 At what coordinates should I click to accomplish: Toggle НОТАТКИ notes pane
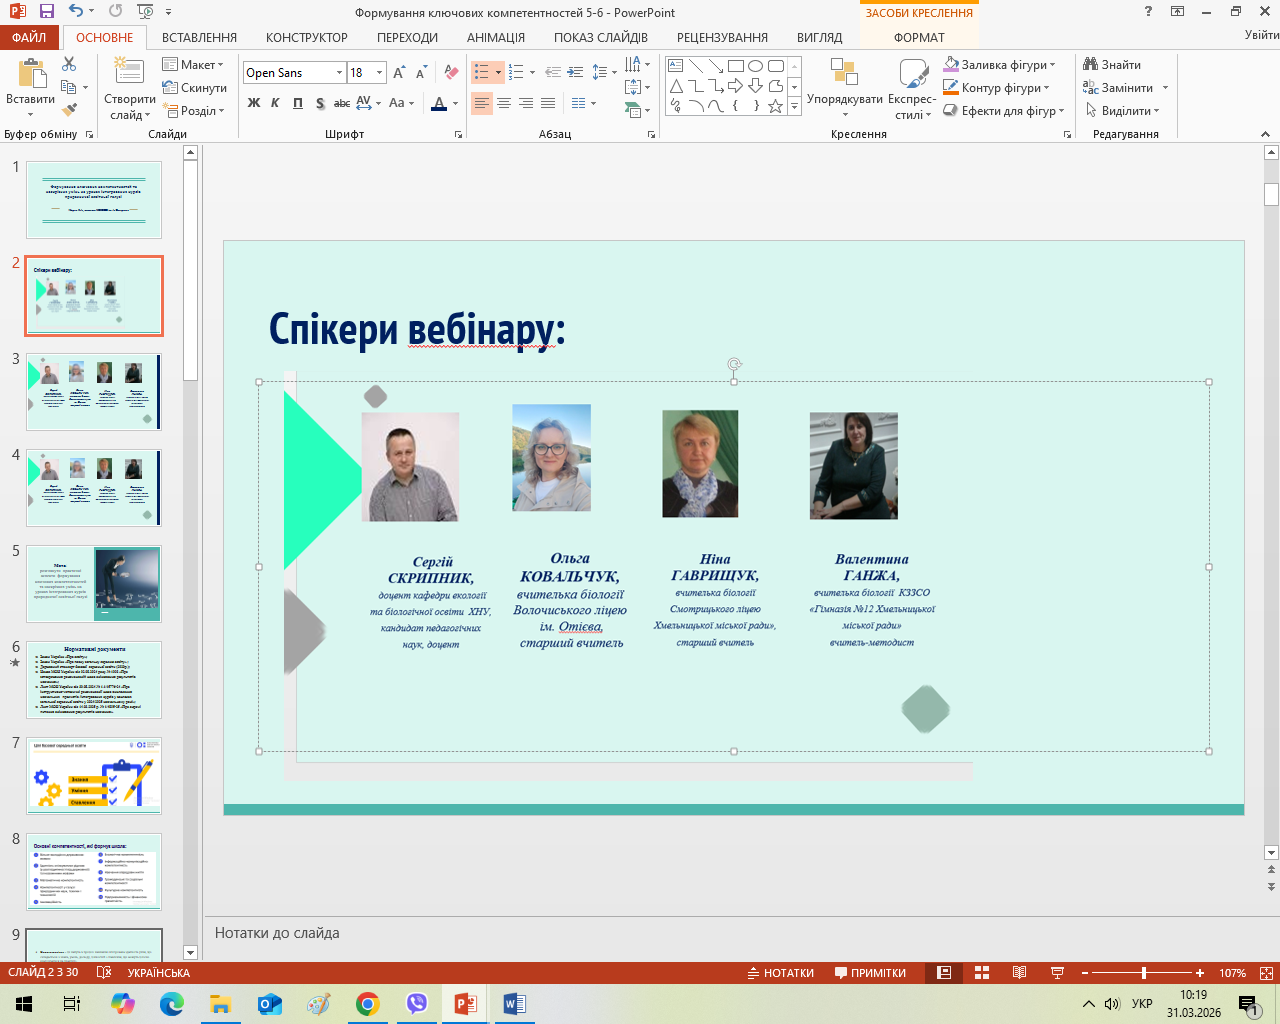click(x=781, y=973)
